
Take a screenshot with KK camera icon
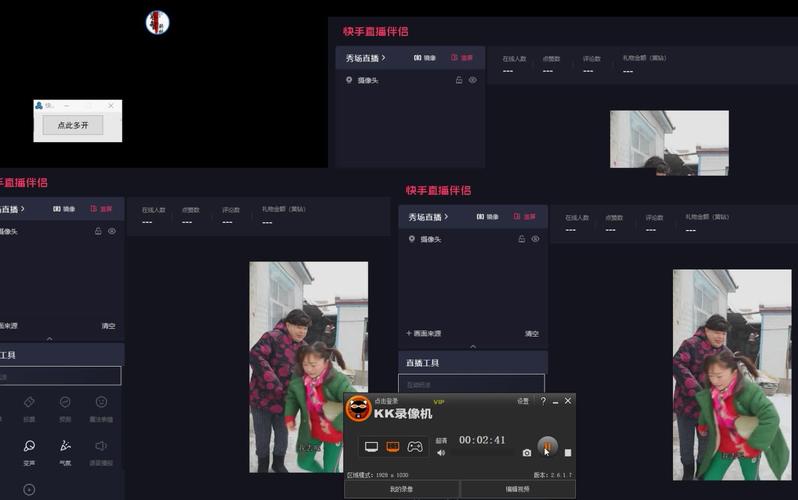pyautogui.click(x=527, y=452)
